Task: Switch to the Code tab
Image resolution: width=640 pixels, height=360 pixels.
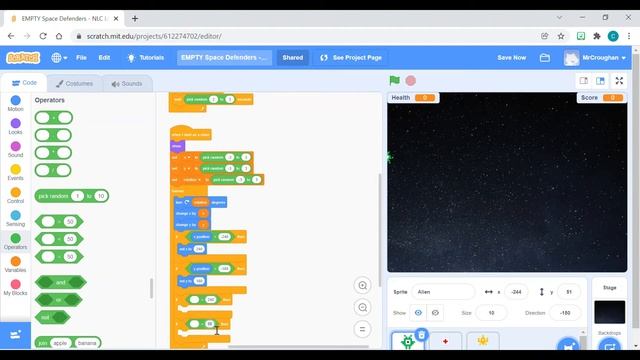Action: [24, 83]
